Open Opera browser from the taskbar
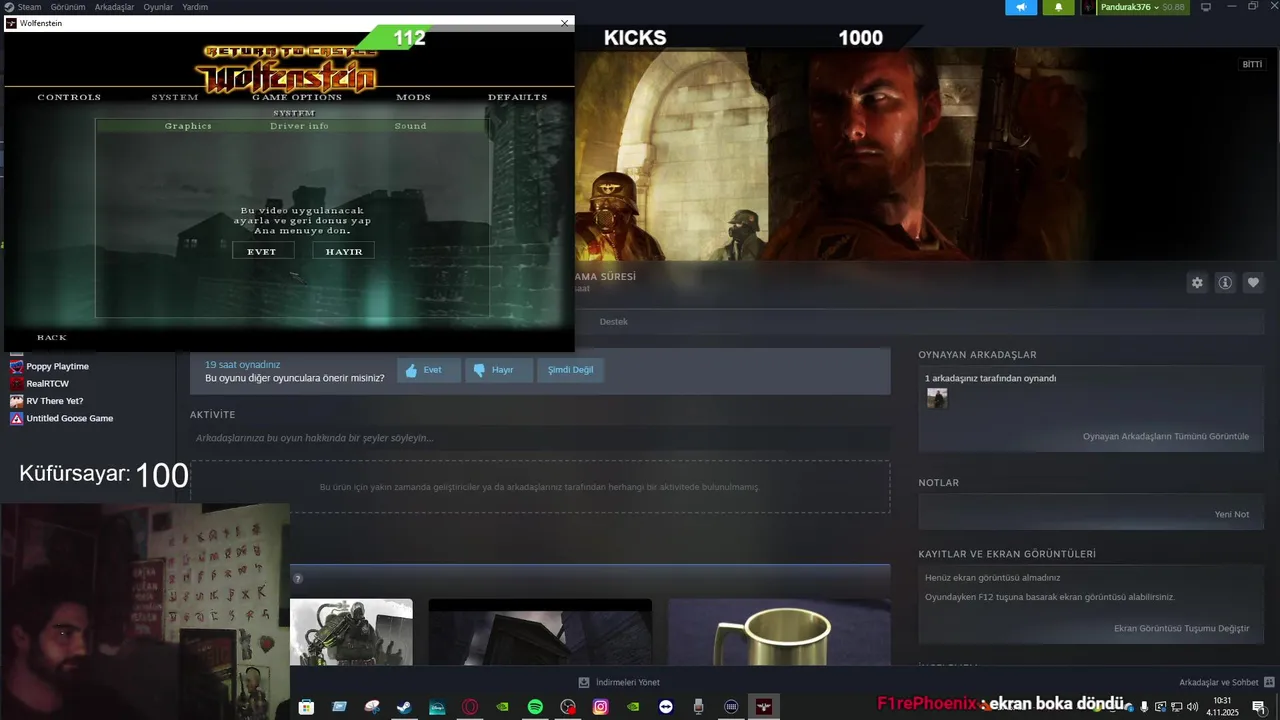The width and height of the screenshot is (1280, 720). tap(470, 707)
